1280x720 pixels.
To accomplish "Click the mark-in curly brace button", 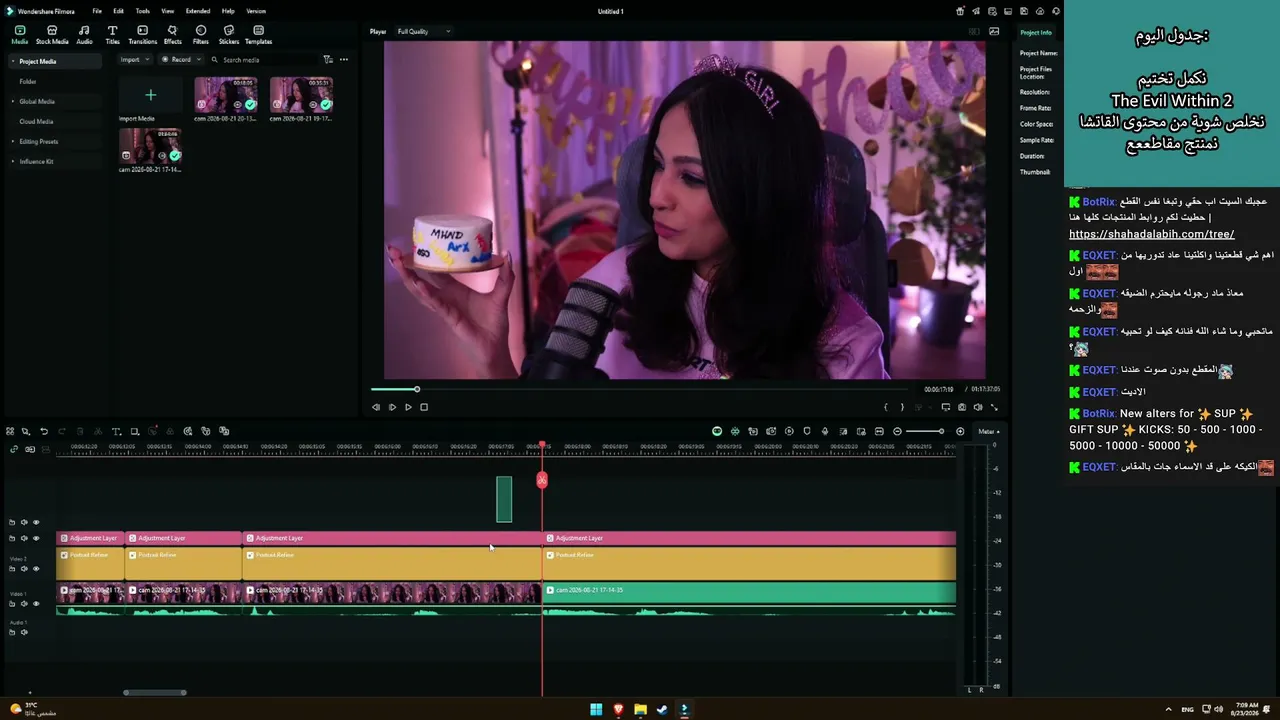I will click(886, 407).
